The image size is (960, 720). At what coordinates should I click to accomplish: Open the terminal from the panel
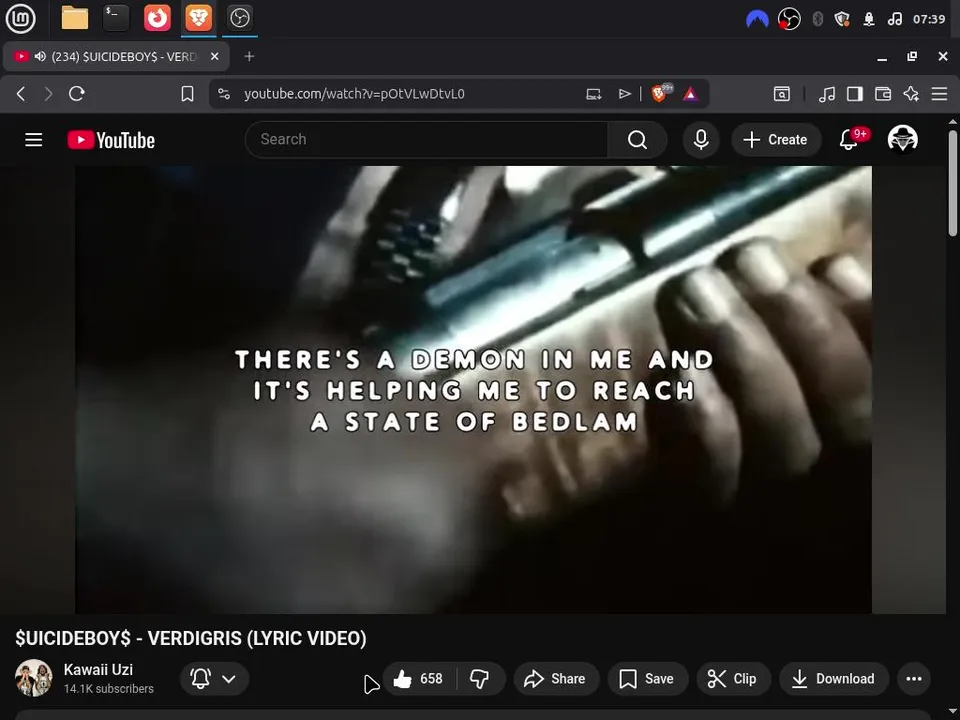(x=116, y=18)
